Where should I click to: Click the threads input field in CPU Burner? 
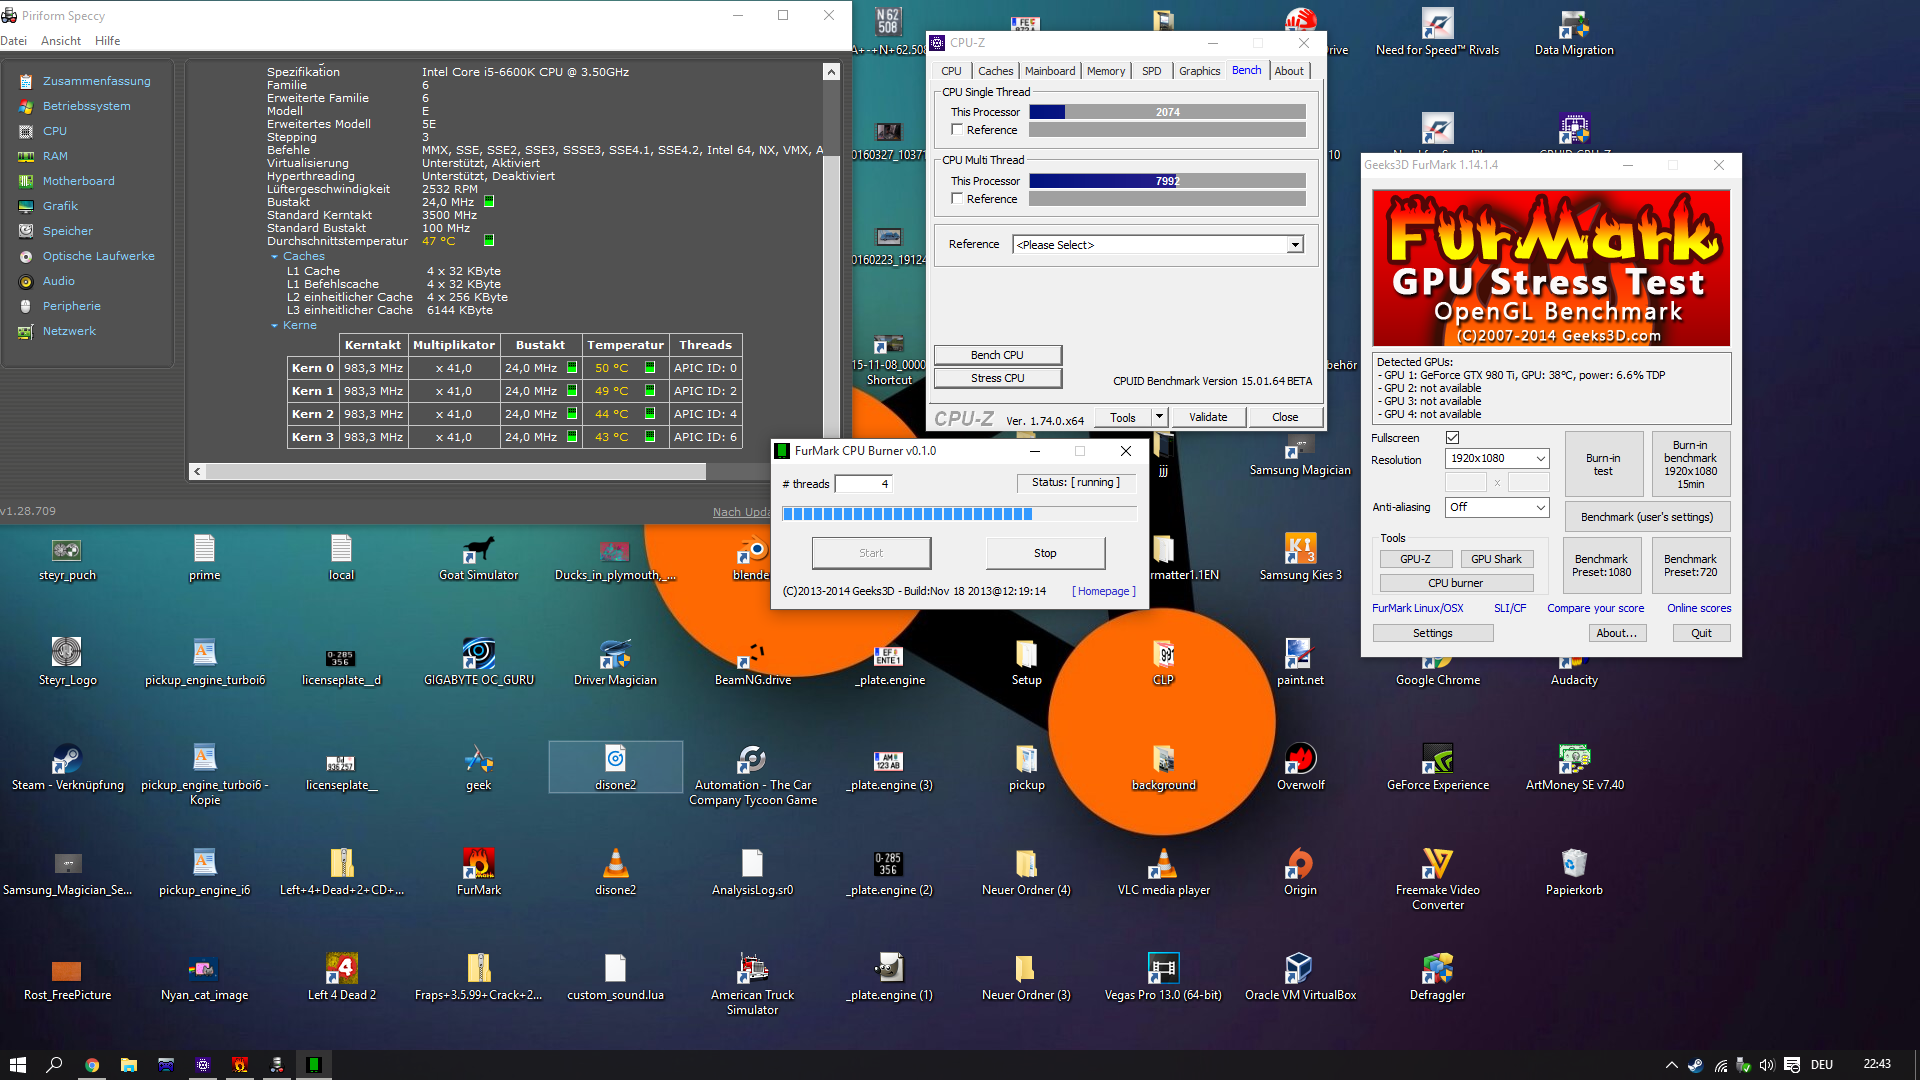click(863, 484)
